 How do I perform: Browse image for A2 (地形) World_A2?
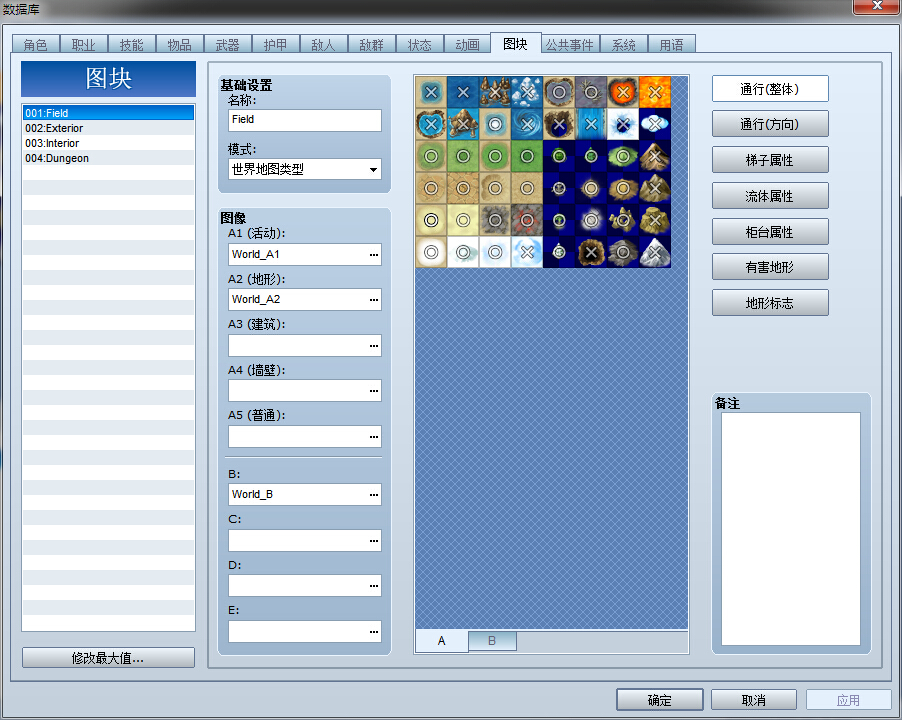(374, 300)
